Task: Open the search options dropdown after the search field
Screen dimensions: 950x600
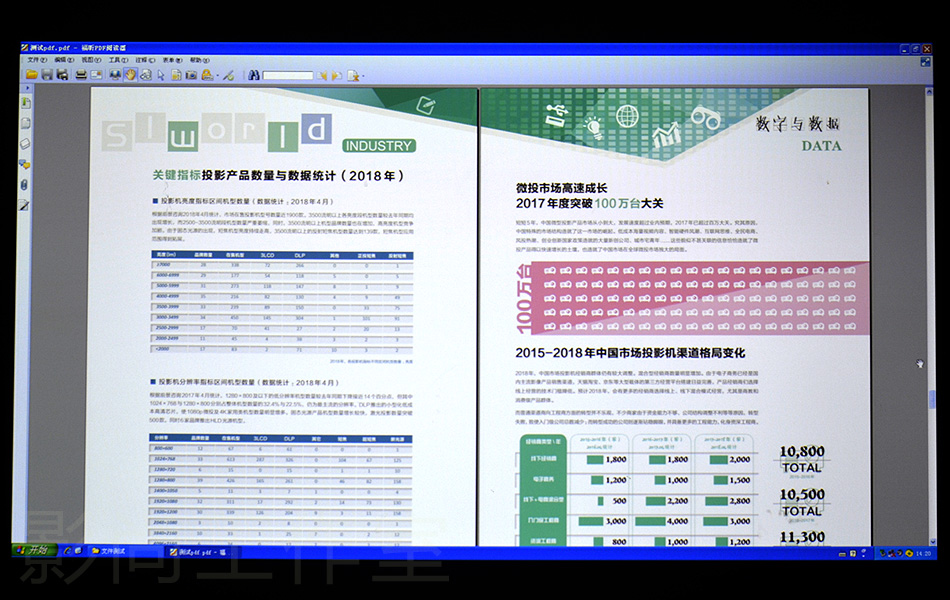Action: (x=363, y=76)
